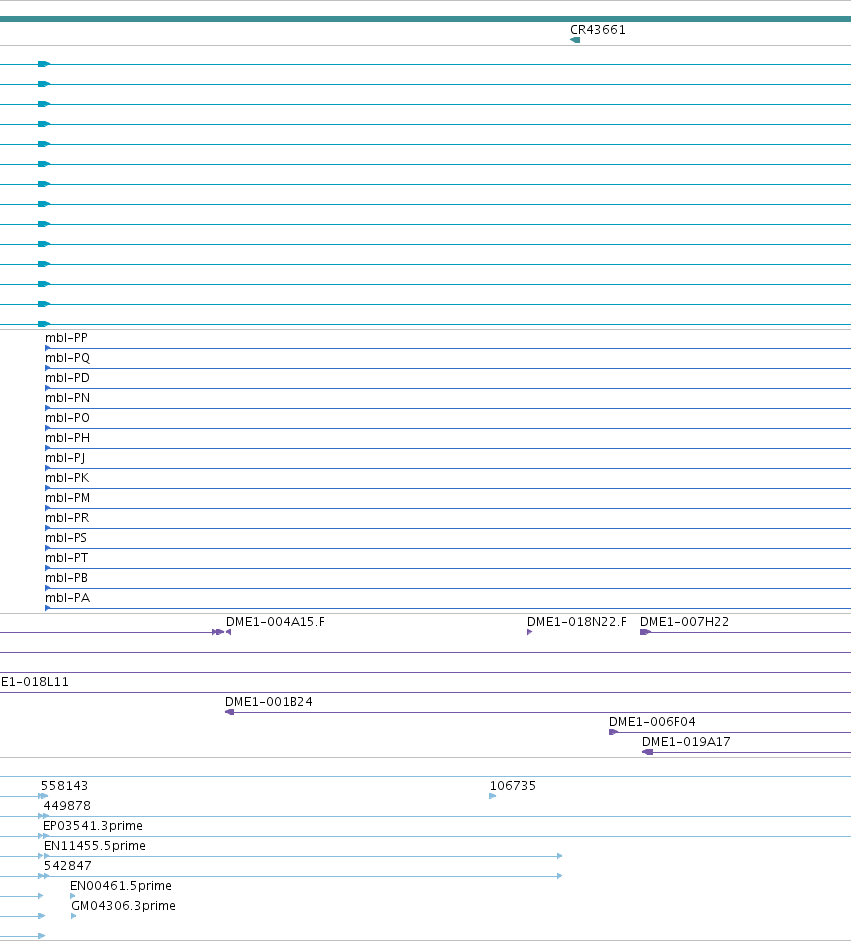
Task: Select the mbl-PB transcript label
Action: (x=67, y=578)
